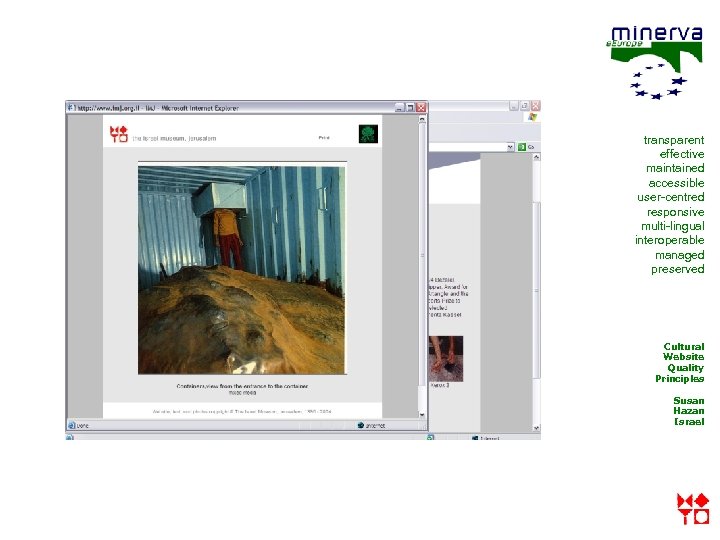Minimize the popup Internet Explorer window
Viewport: 720px width, 540px height.
tap(399, 107)
